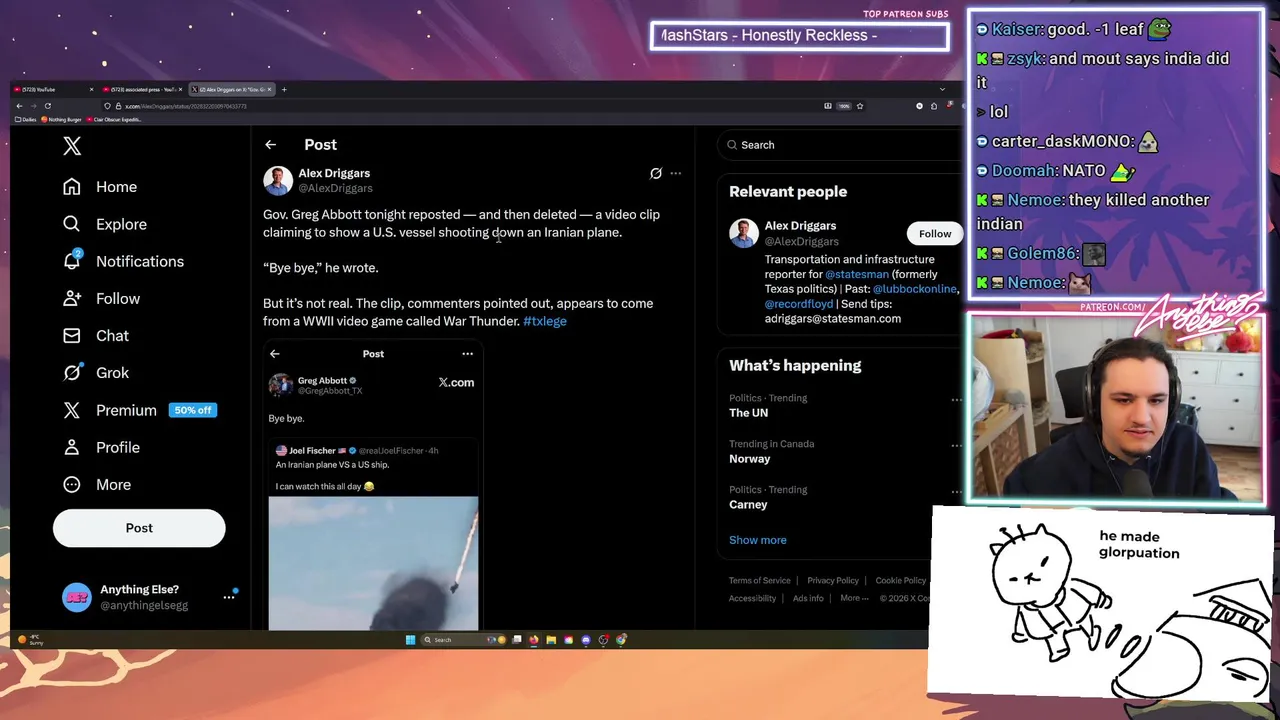Click the back arrow beside Post heading

pos(270,145)
